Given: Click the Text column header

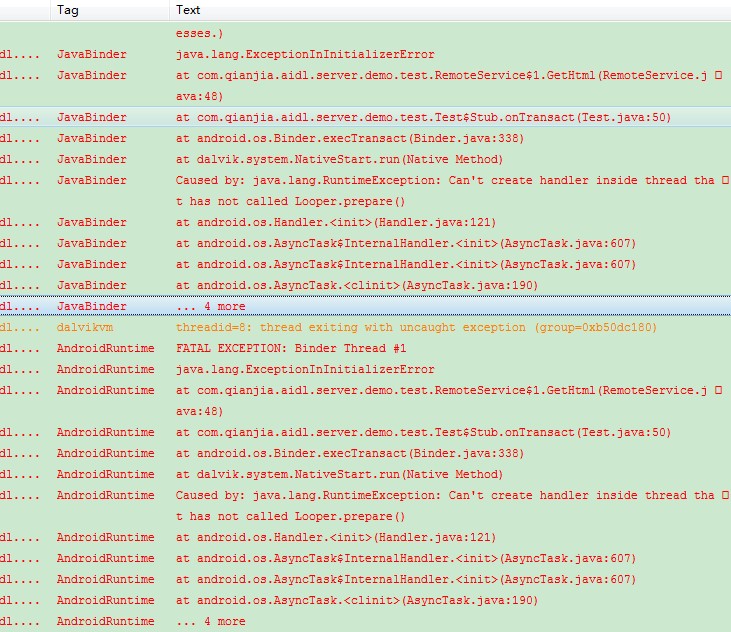Looking at the screenshot, I should tap(450, 10).
